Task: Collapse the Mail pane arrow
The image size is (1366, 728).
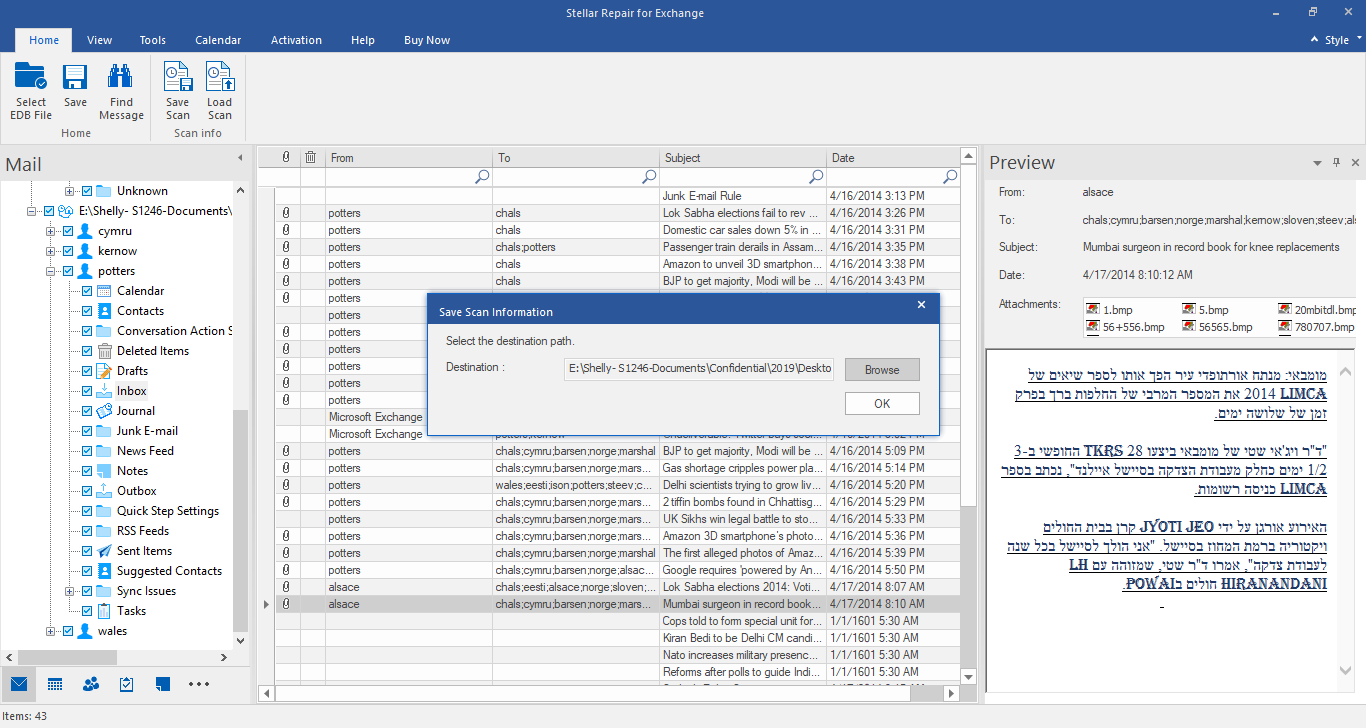Action: point(240,158)
